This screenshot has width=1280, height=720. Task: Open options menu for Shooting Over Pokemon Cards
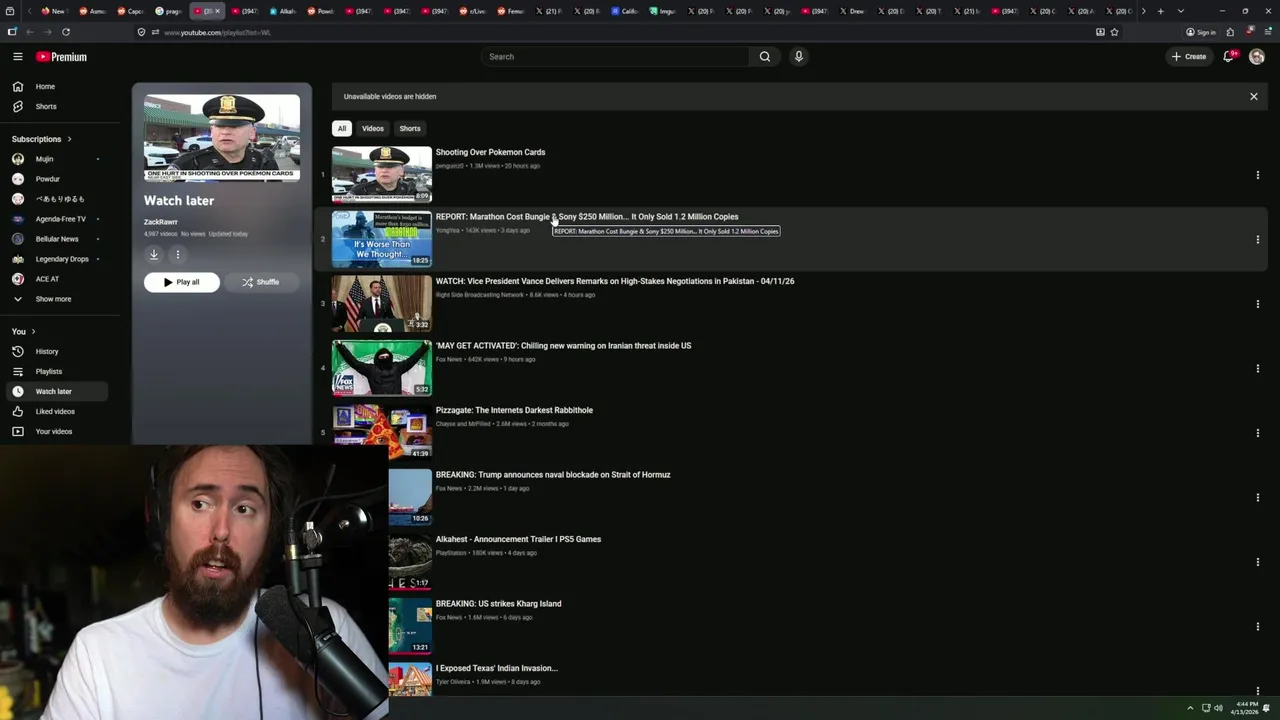point(1257,175)
